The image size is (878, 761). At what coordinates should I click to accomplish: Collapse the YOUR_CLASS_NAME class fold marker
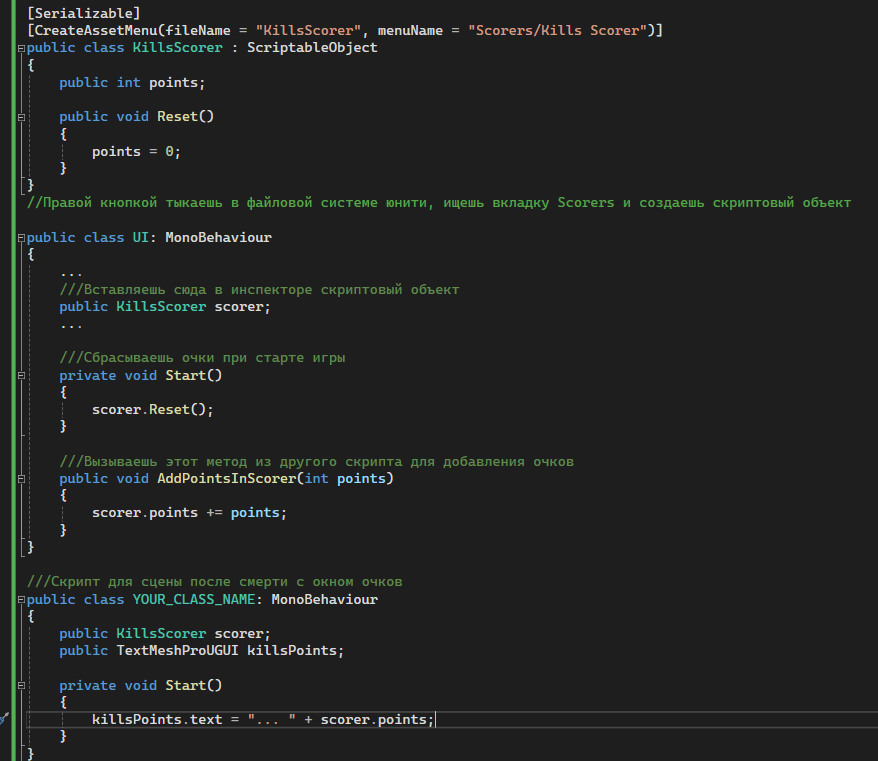pyautogui.click(x=21, y=600)
